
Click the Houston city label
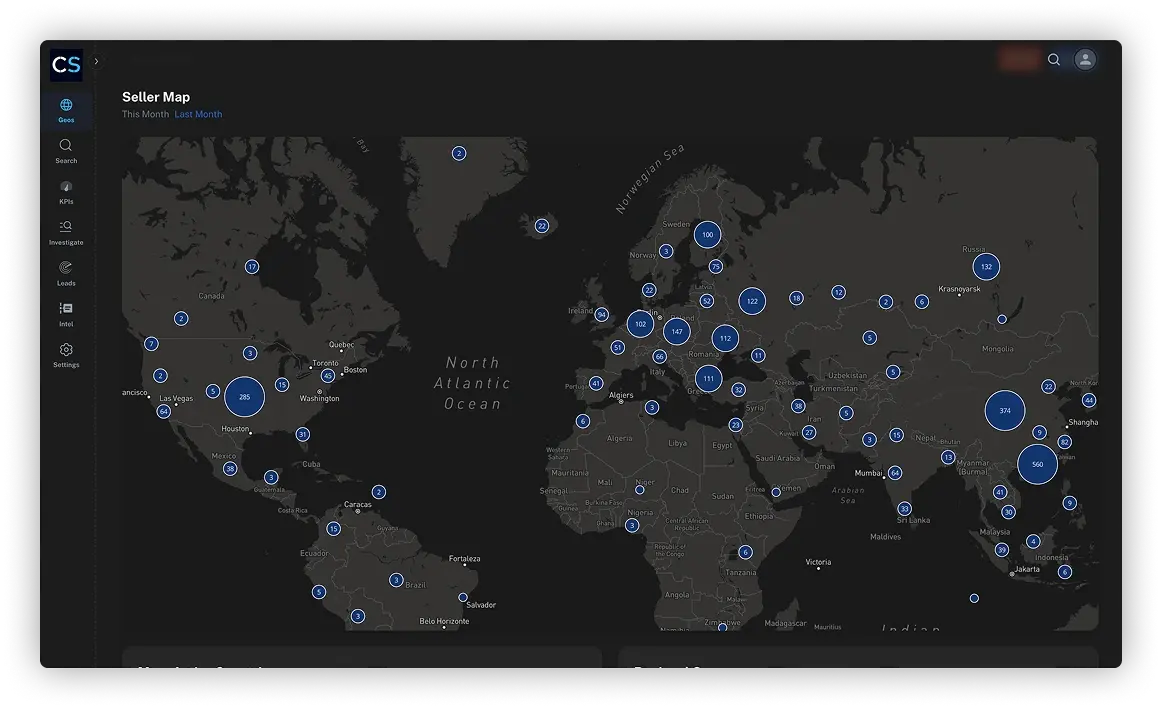coord(235,429)
